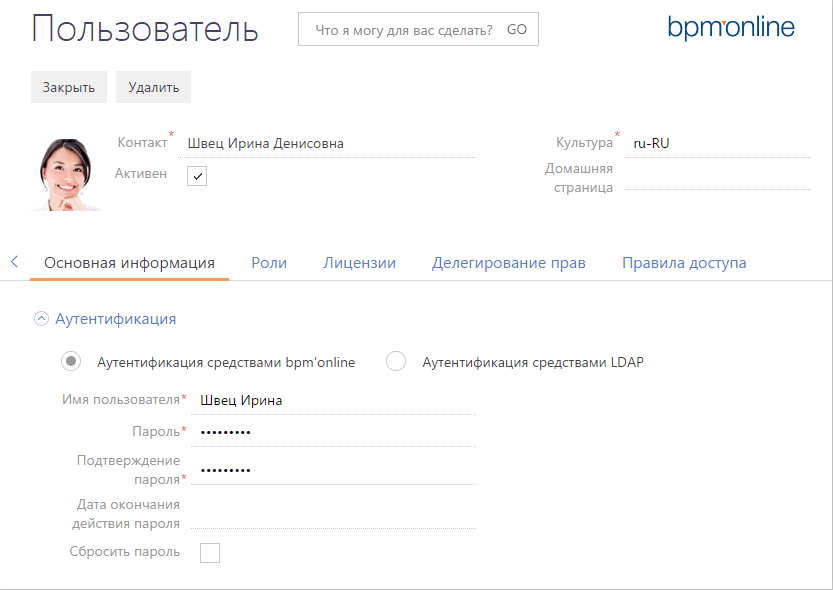833x590 pixels.
Task: Open the Культура lookup field
Action: pyautogui.click(x=717, y=143)
